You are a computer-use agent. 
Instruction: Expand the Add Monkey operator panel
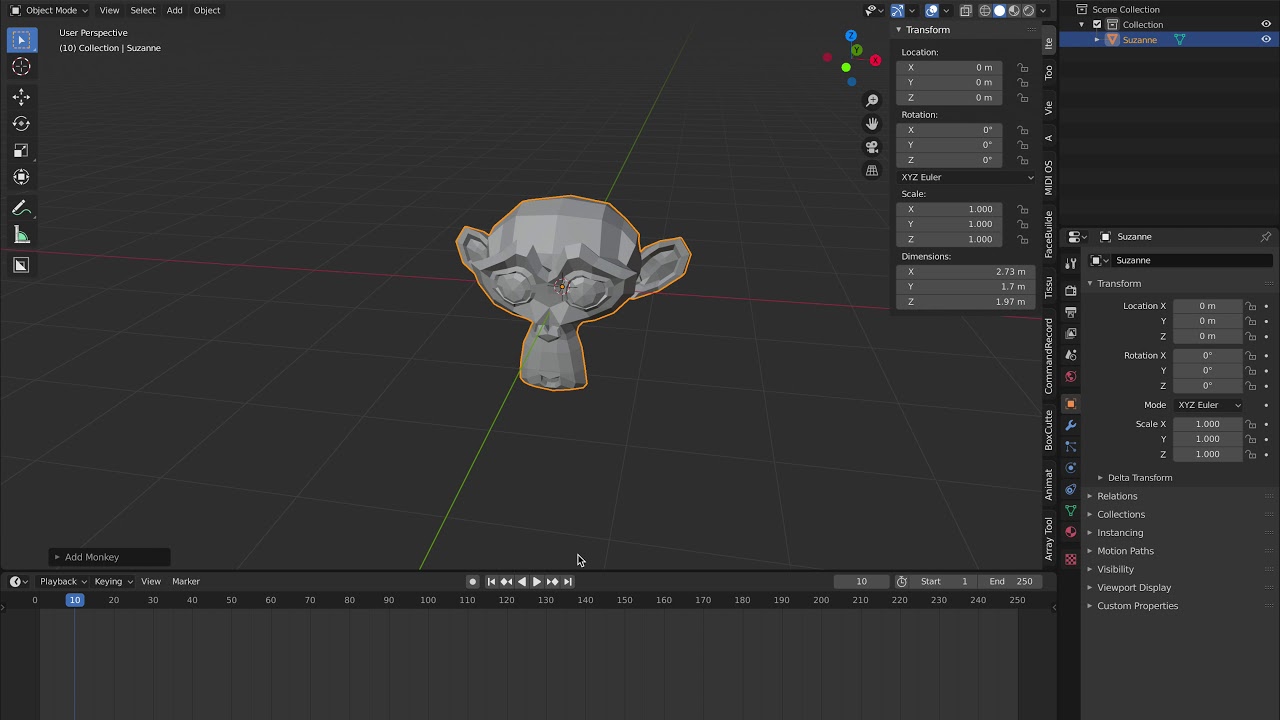110,557
